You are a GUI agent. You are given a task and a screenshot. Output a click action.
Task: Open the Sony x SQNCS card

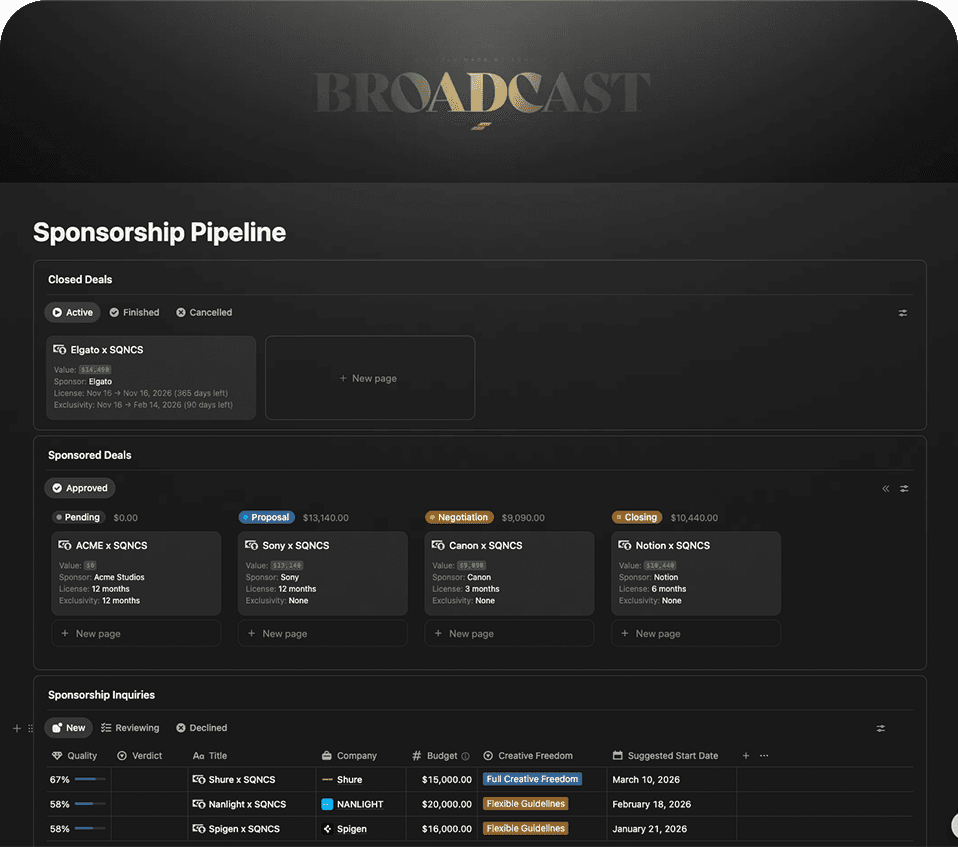point(323,573)
